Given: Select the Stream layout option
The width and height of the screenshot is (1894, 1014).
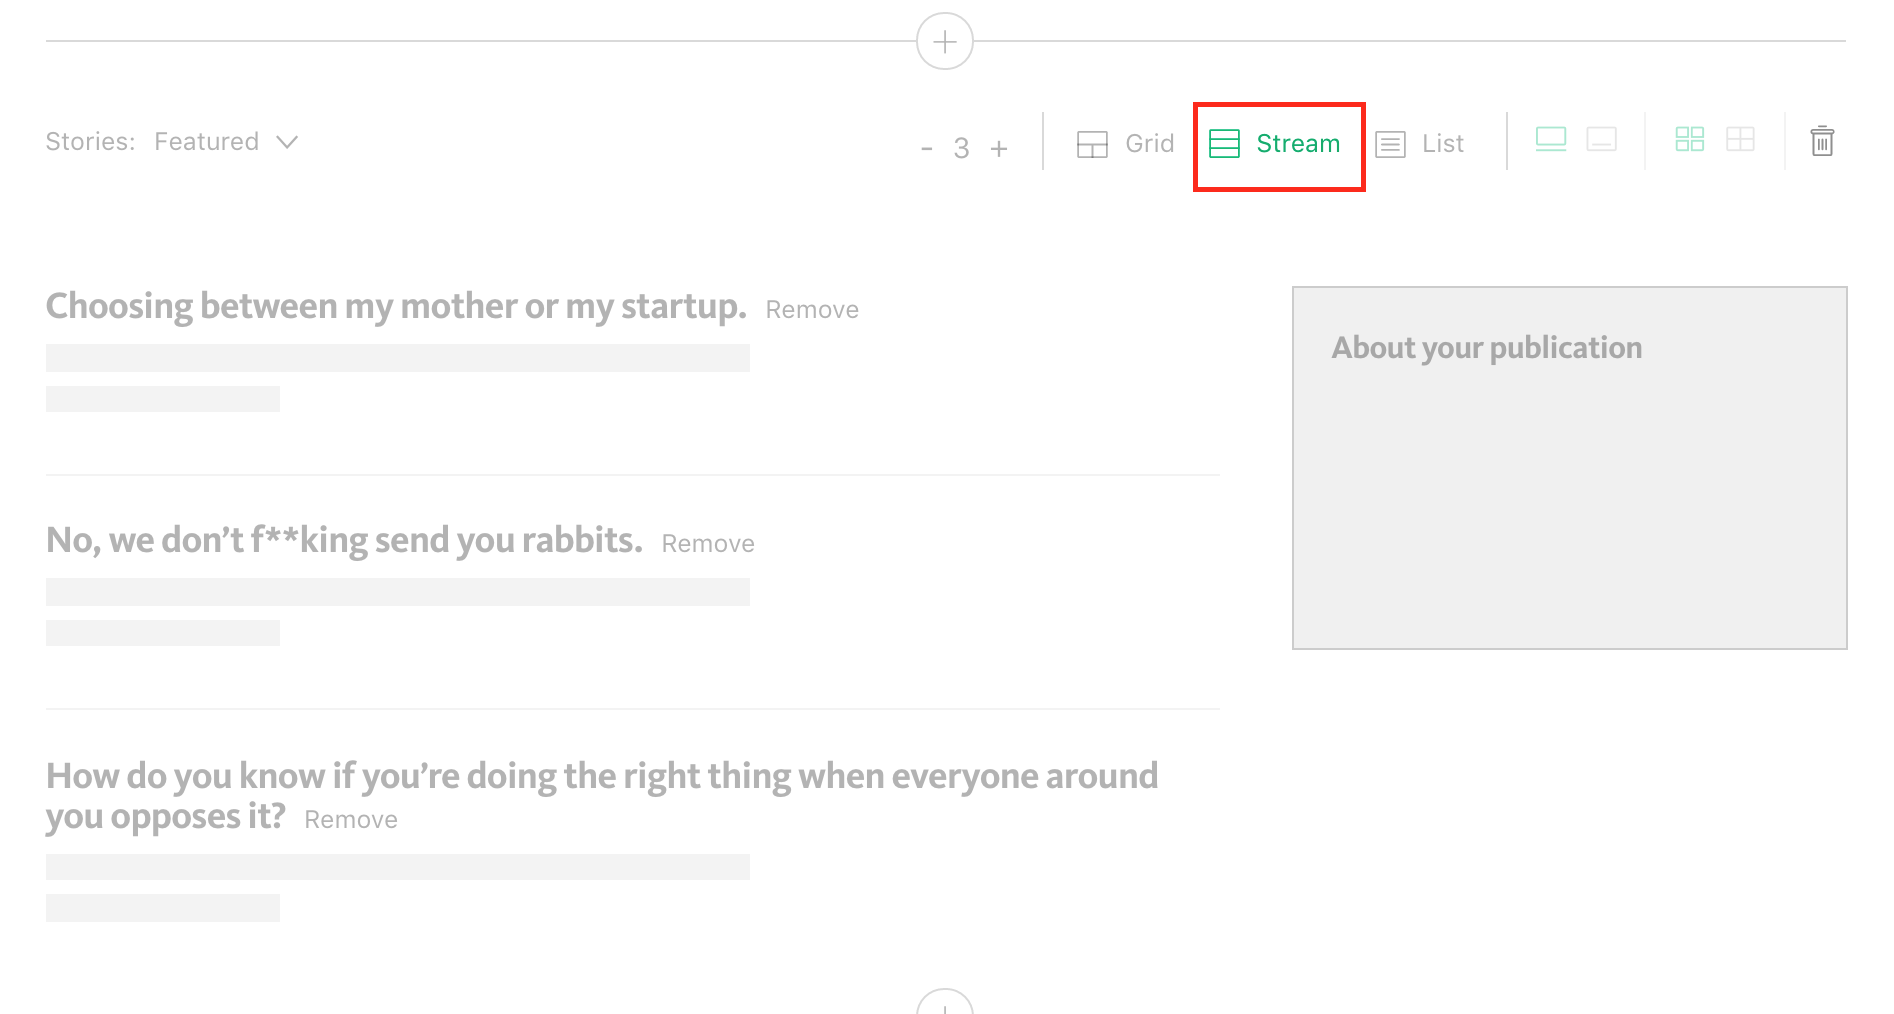Looking at the screenshot, I should tap(1275, 144).
